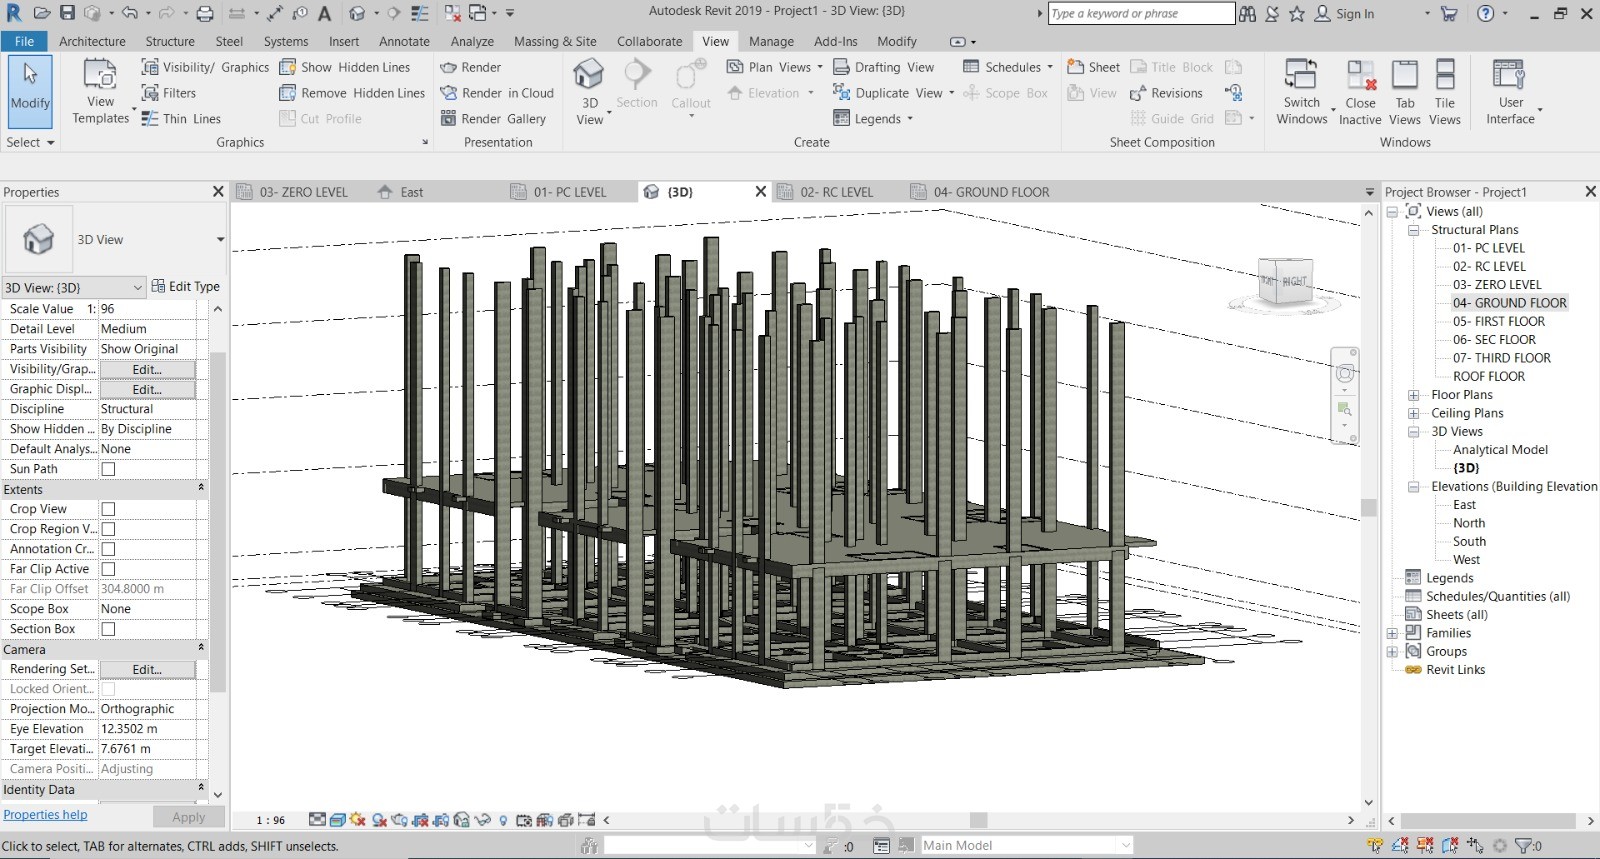This screenshot has width=1600, height=859.
Task: Click the Schedules tool icon
Action: tap(970, 67)
